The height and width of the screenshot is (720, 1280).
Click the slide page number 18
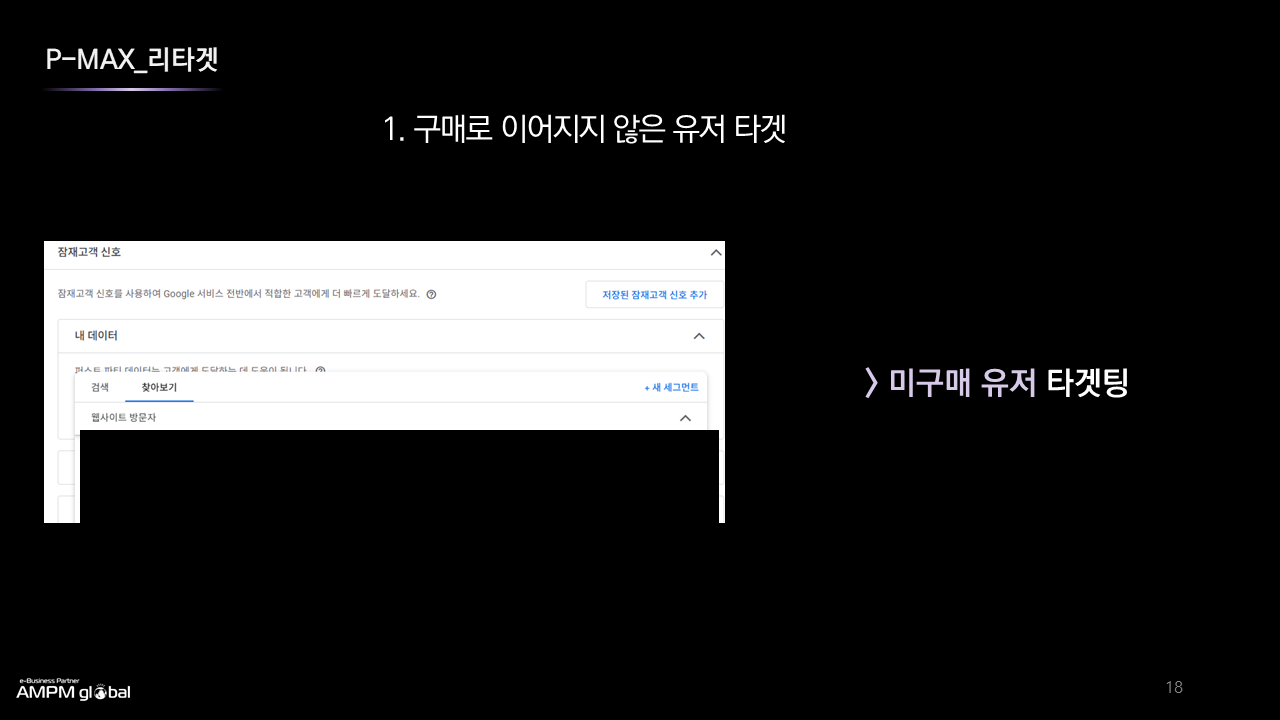point(1174,687)
